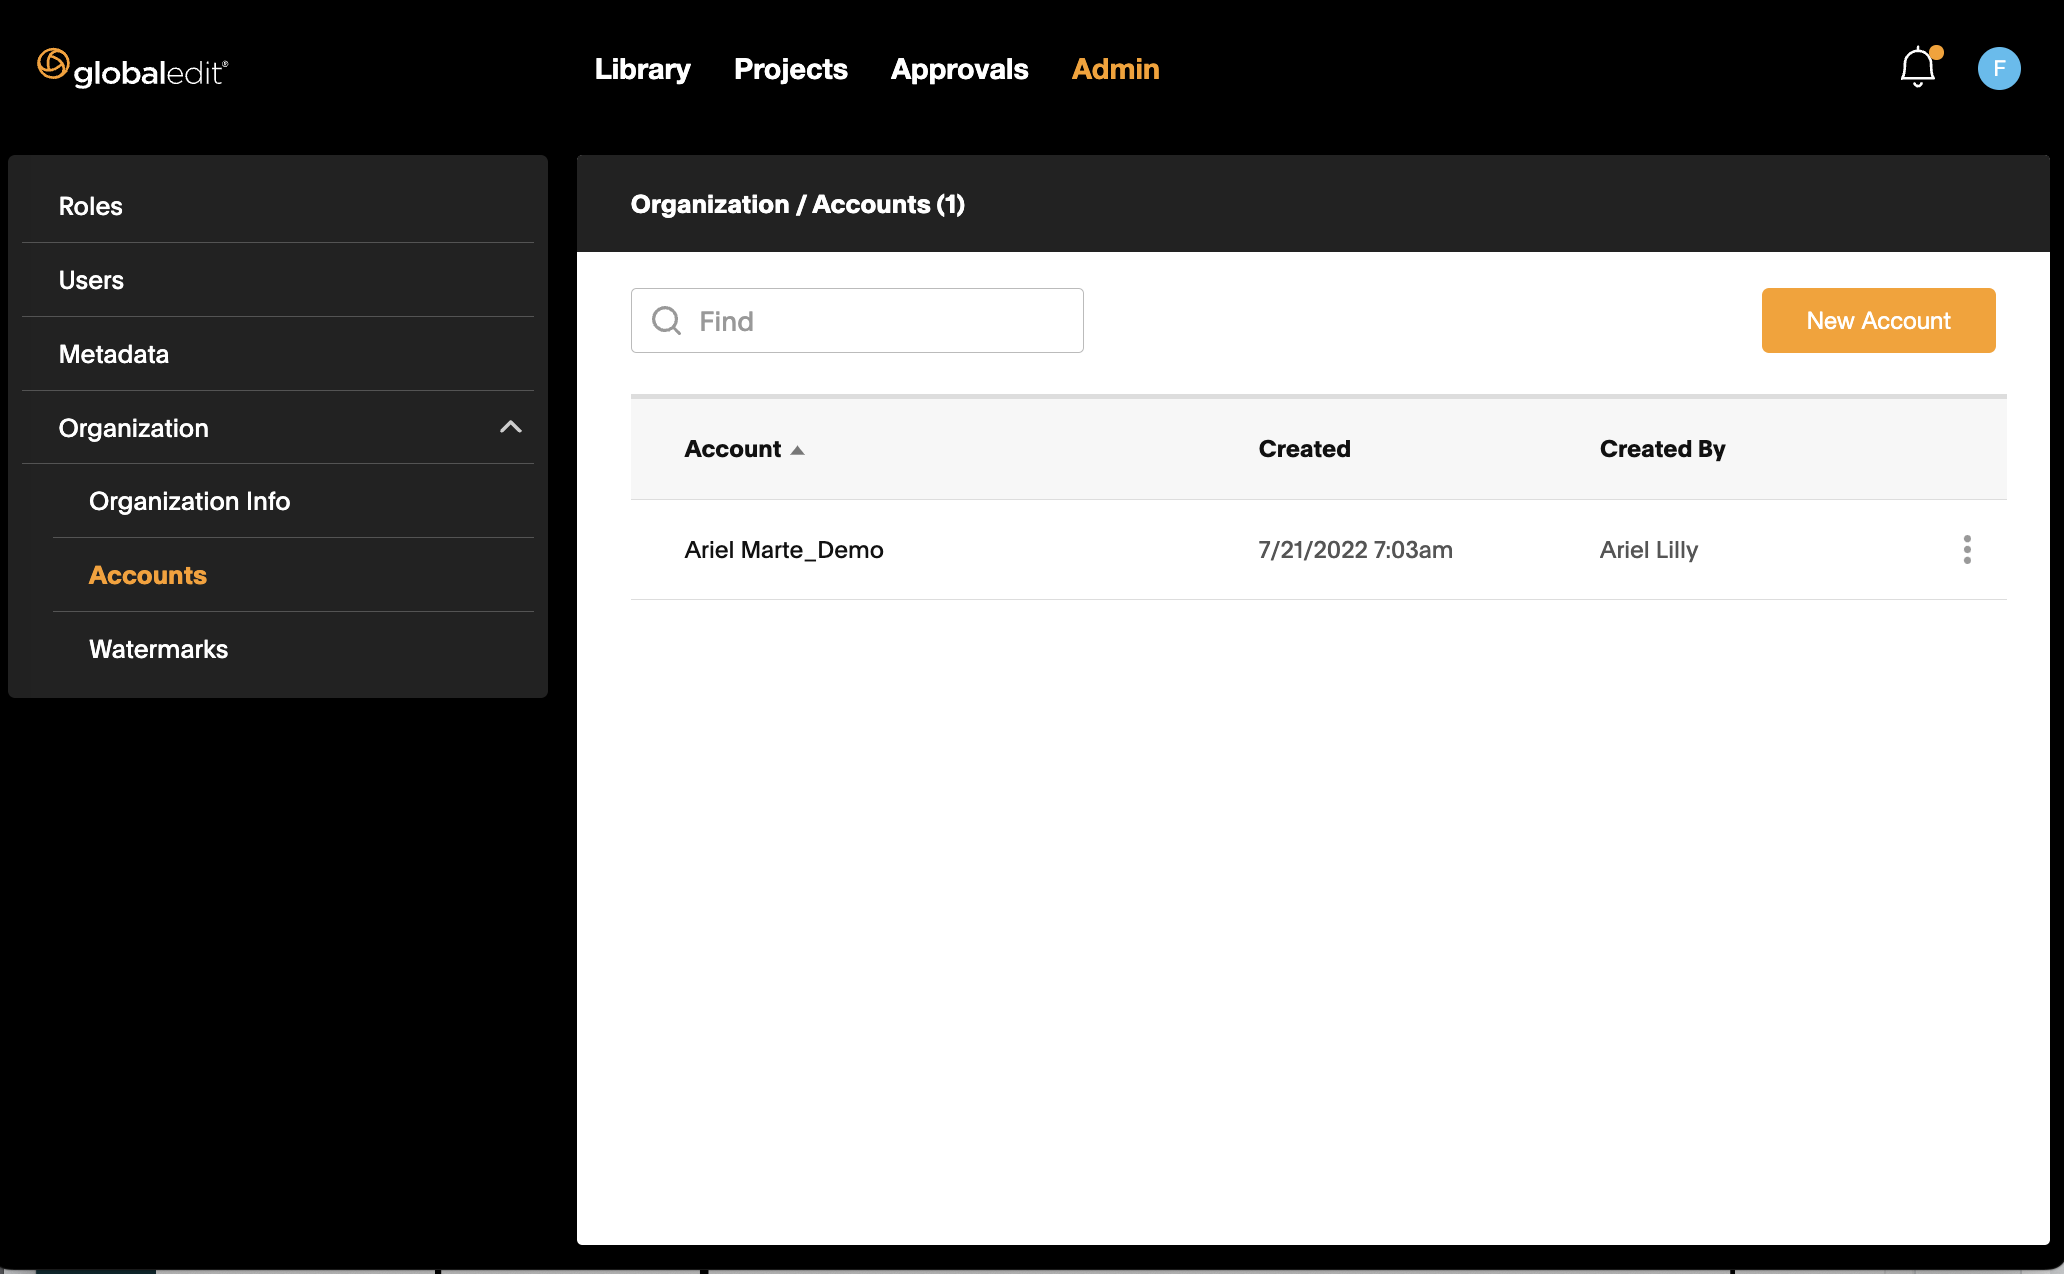Click the creator name Ariel Lilly
This screenshot has width=2064, height=1274.
pos(1648,550)
